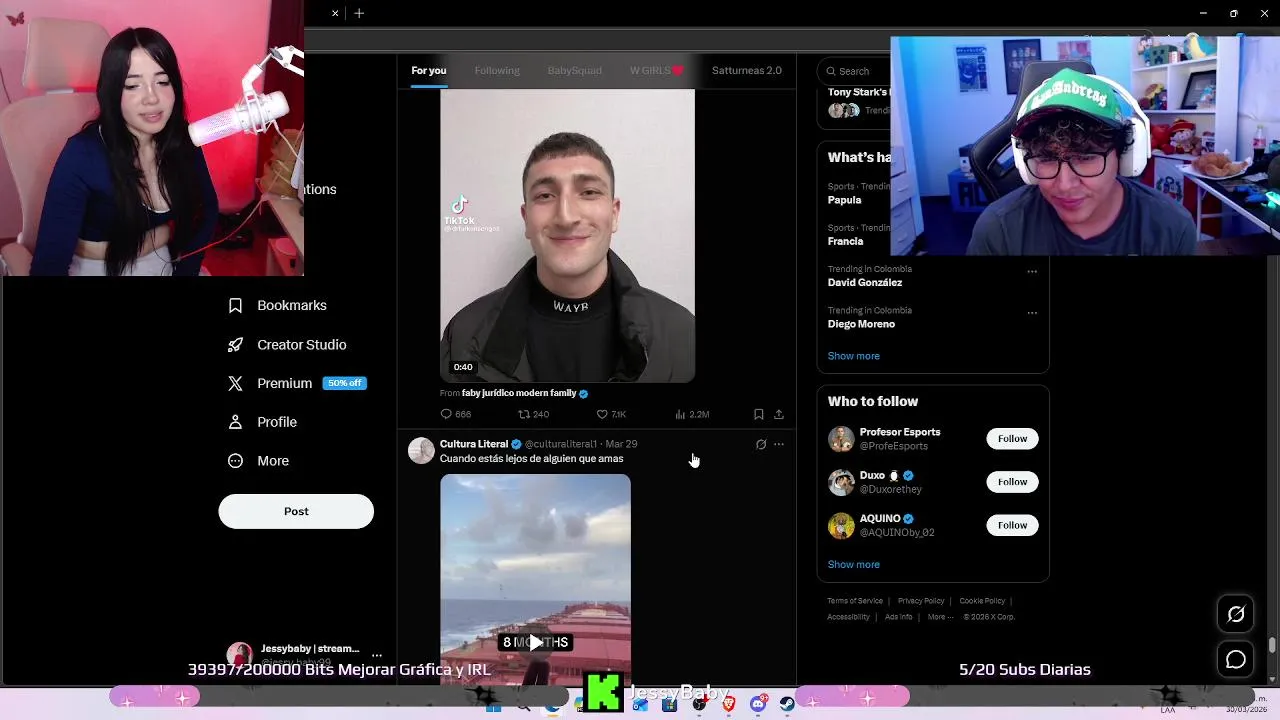Open the Duxo avatar in Who to follow
Image resolution: width=1280 pixels, height=720 pixels.
(x=841, y=482)
